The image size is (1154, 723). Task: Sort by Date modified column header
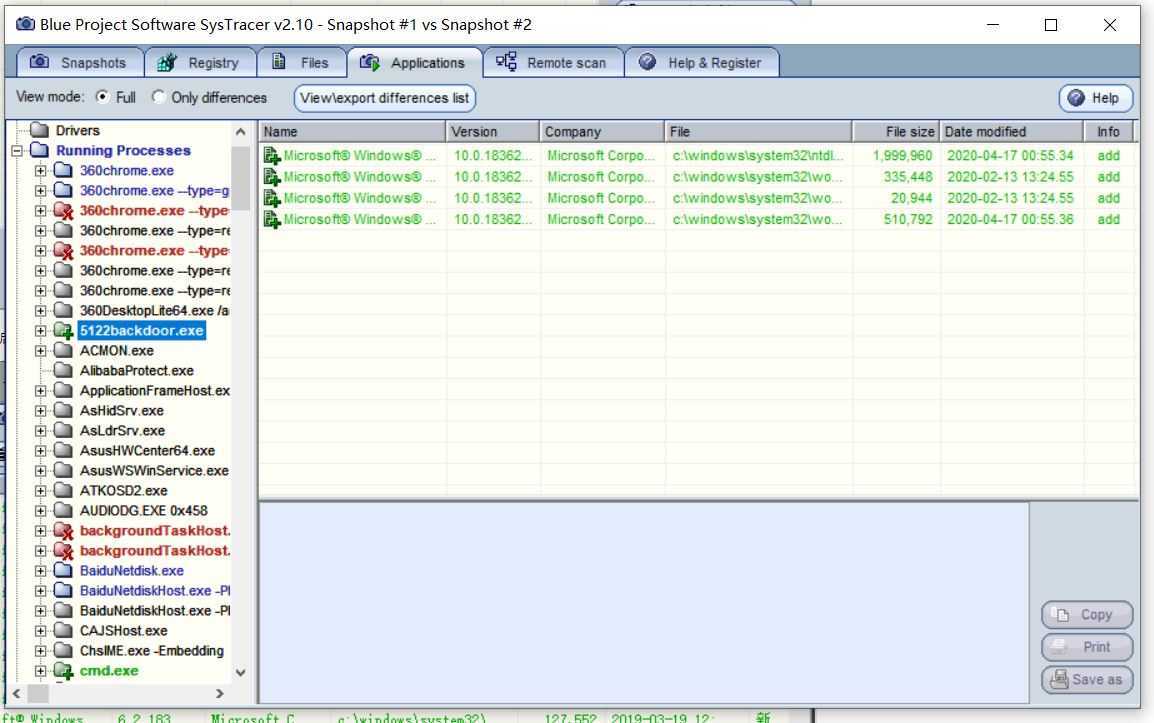1012,132
